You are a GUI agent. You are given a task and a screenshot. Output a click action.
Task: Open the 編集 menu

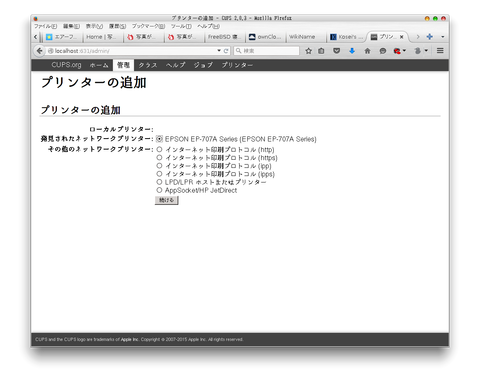[x=71, y=26]
